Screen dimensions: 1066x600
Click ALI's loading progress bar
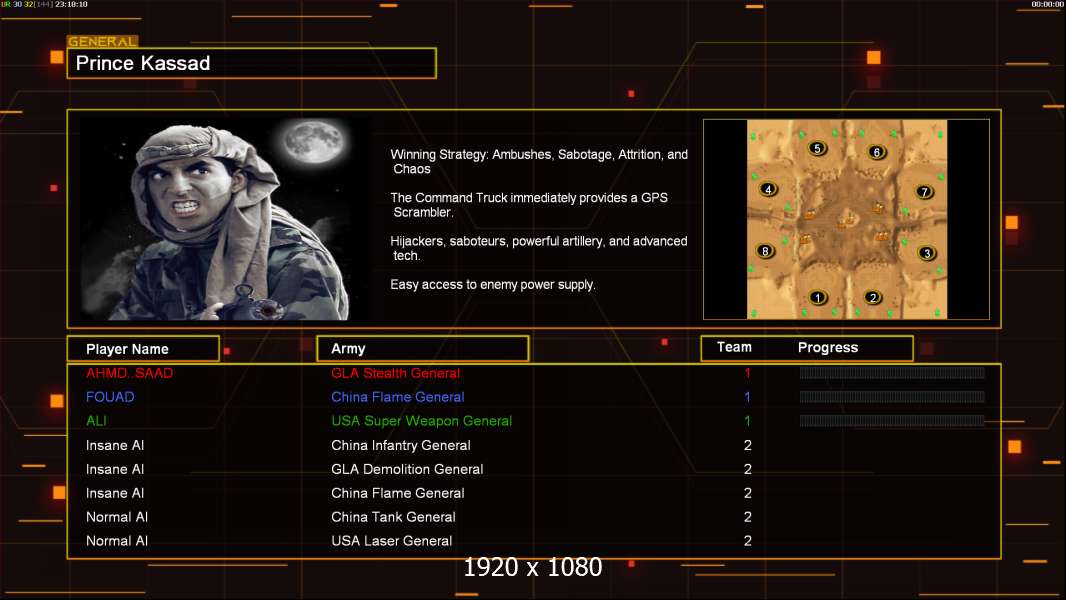[892, 421]
